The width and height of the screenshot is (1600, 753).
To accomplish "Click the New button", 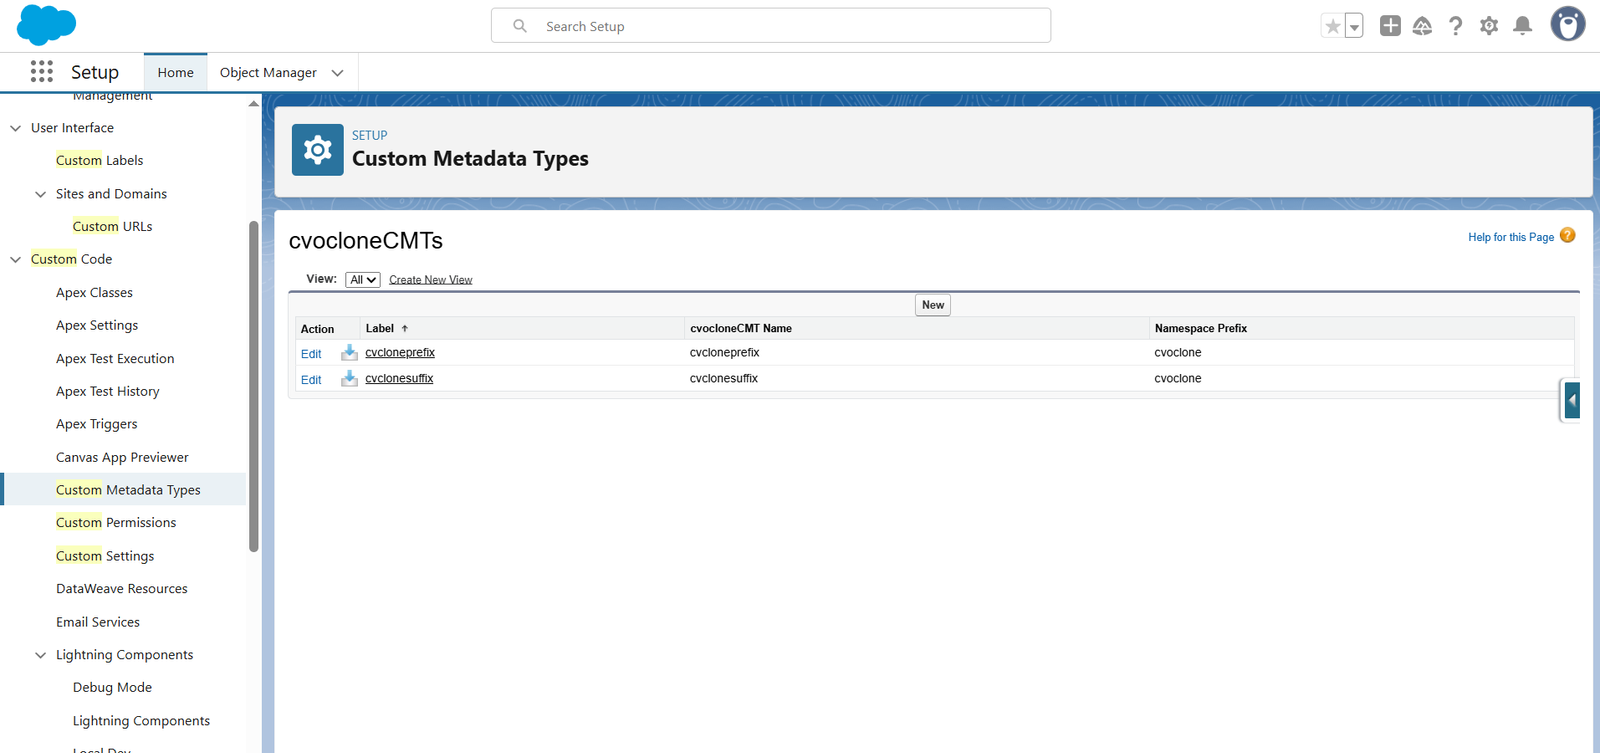I will [x=933, y=305].
